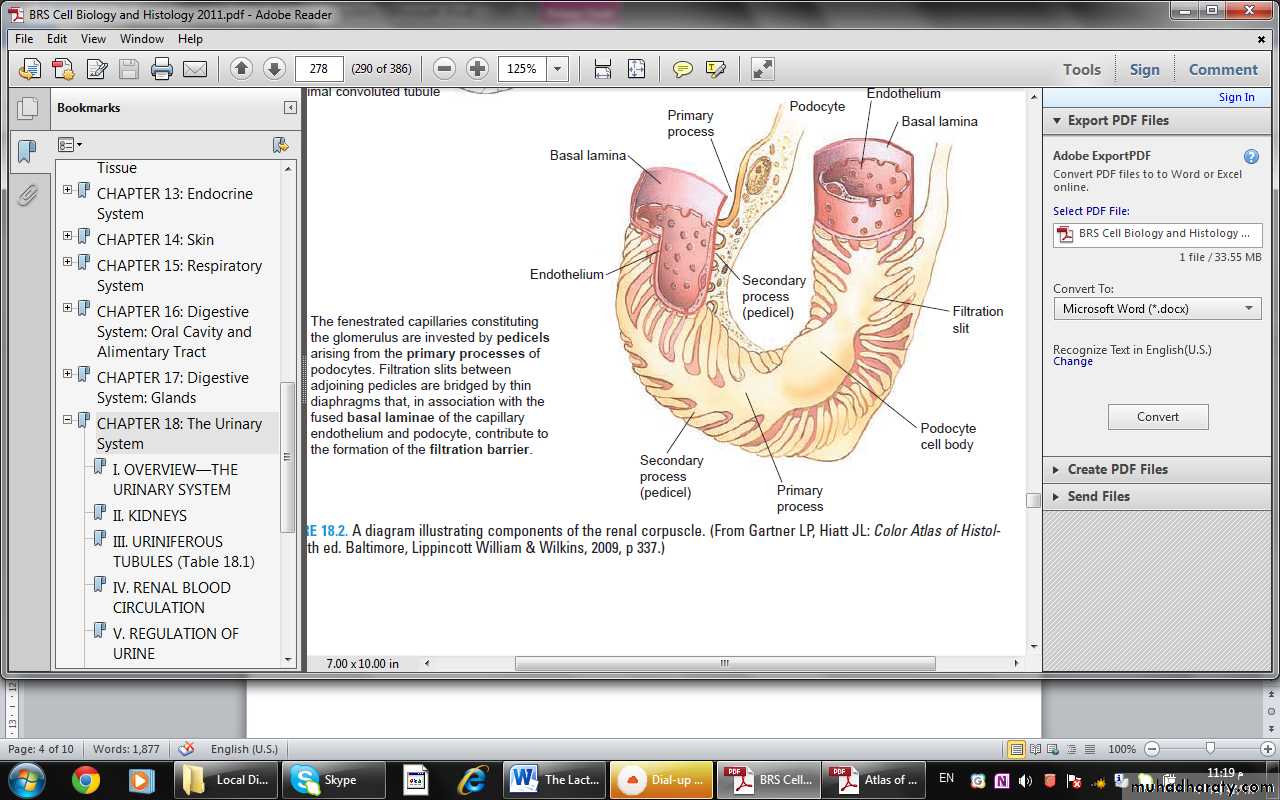Viewport: 1280px width, 800px height.
Task: Go to previous page with up arrow
Action: (x=241, y=69)
